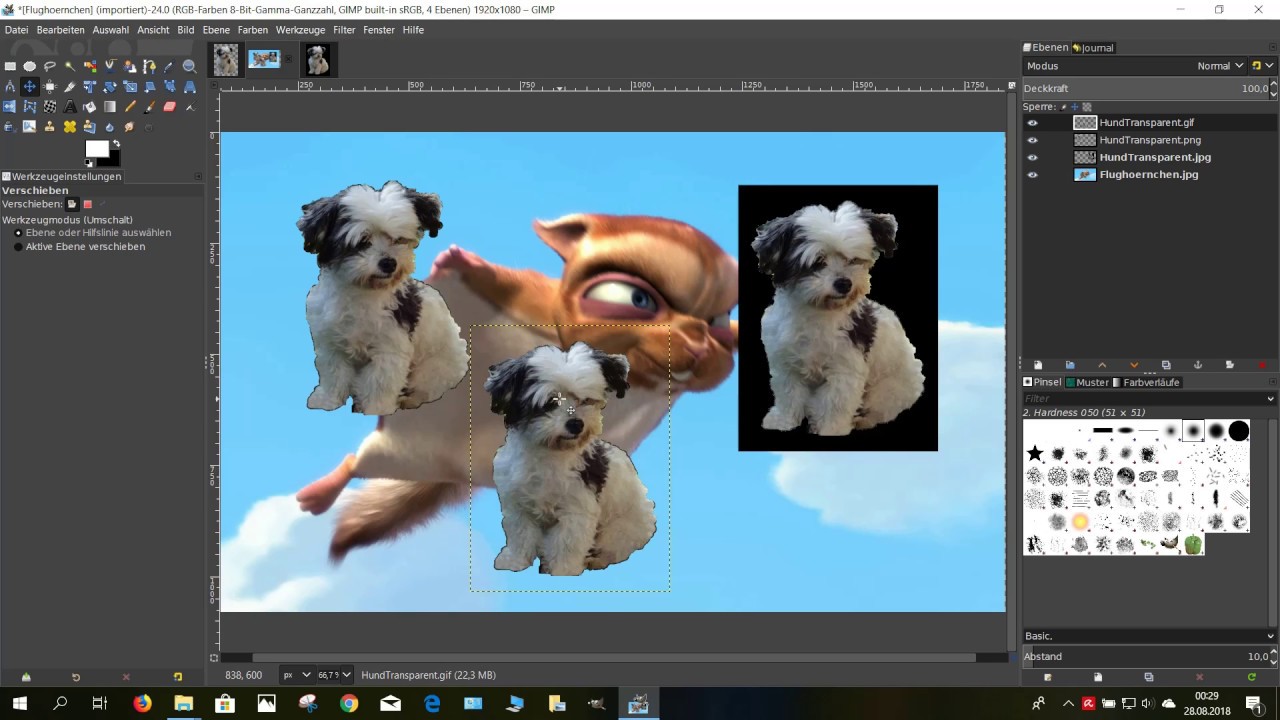Select the Rectangle Select tool

(10, 67)
